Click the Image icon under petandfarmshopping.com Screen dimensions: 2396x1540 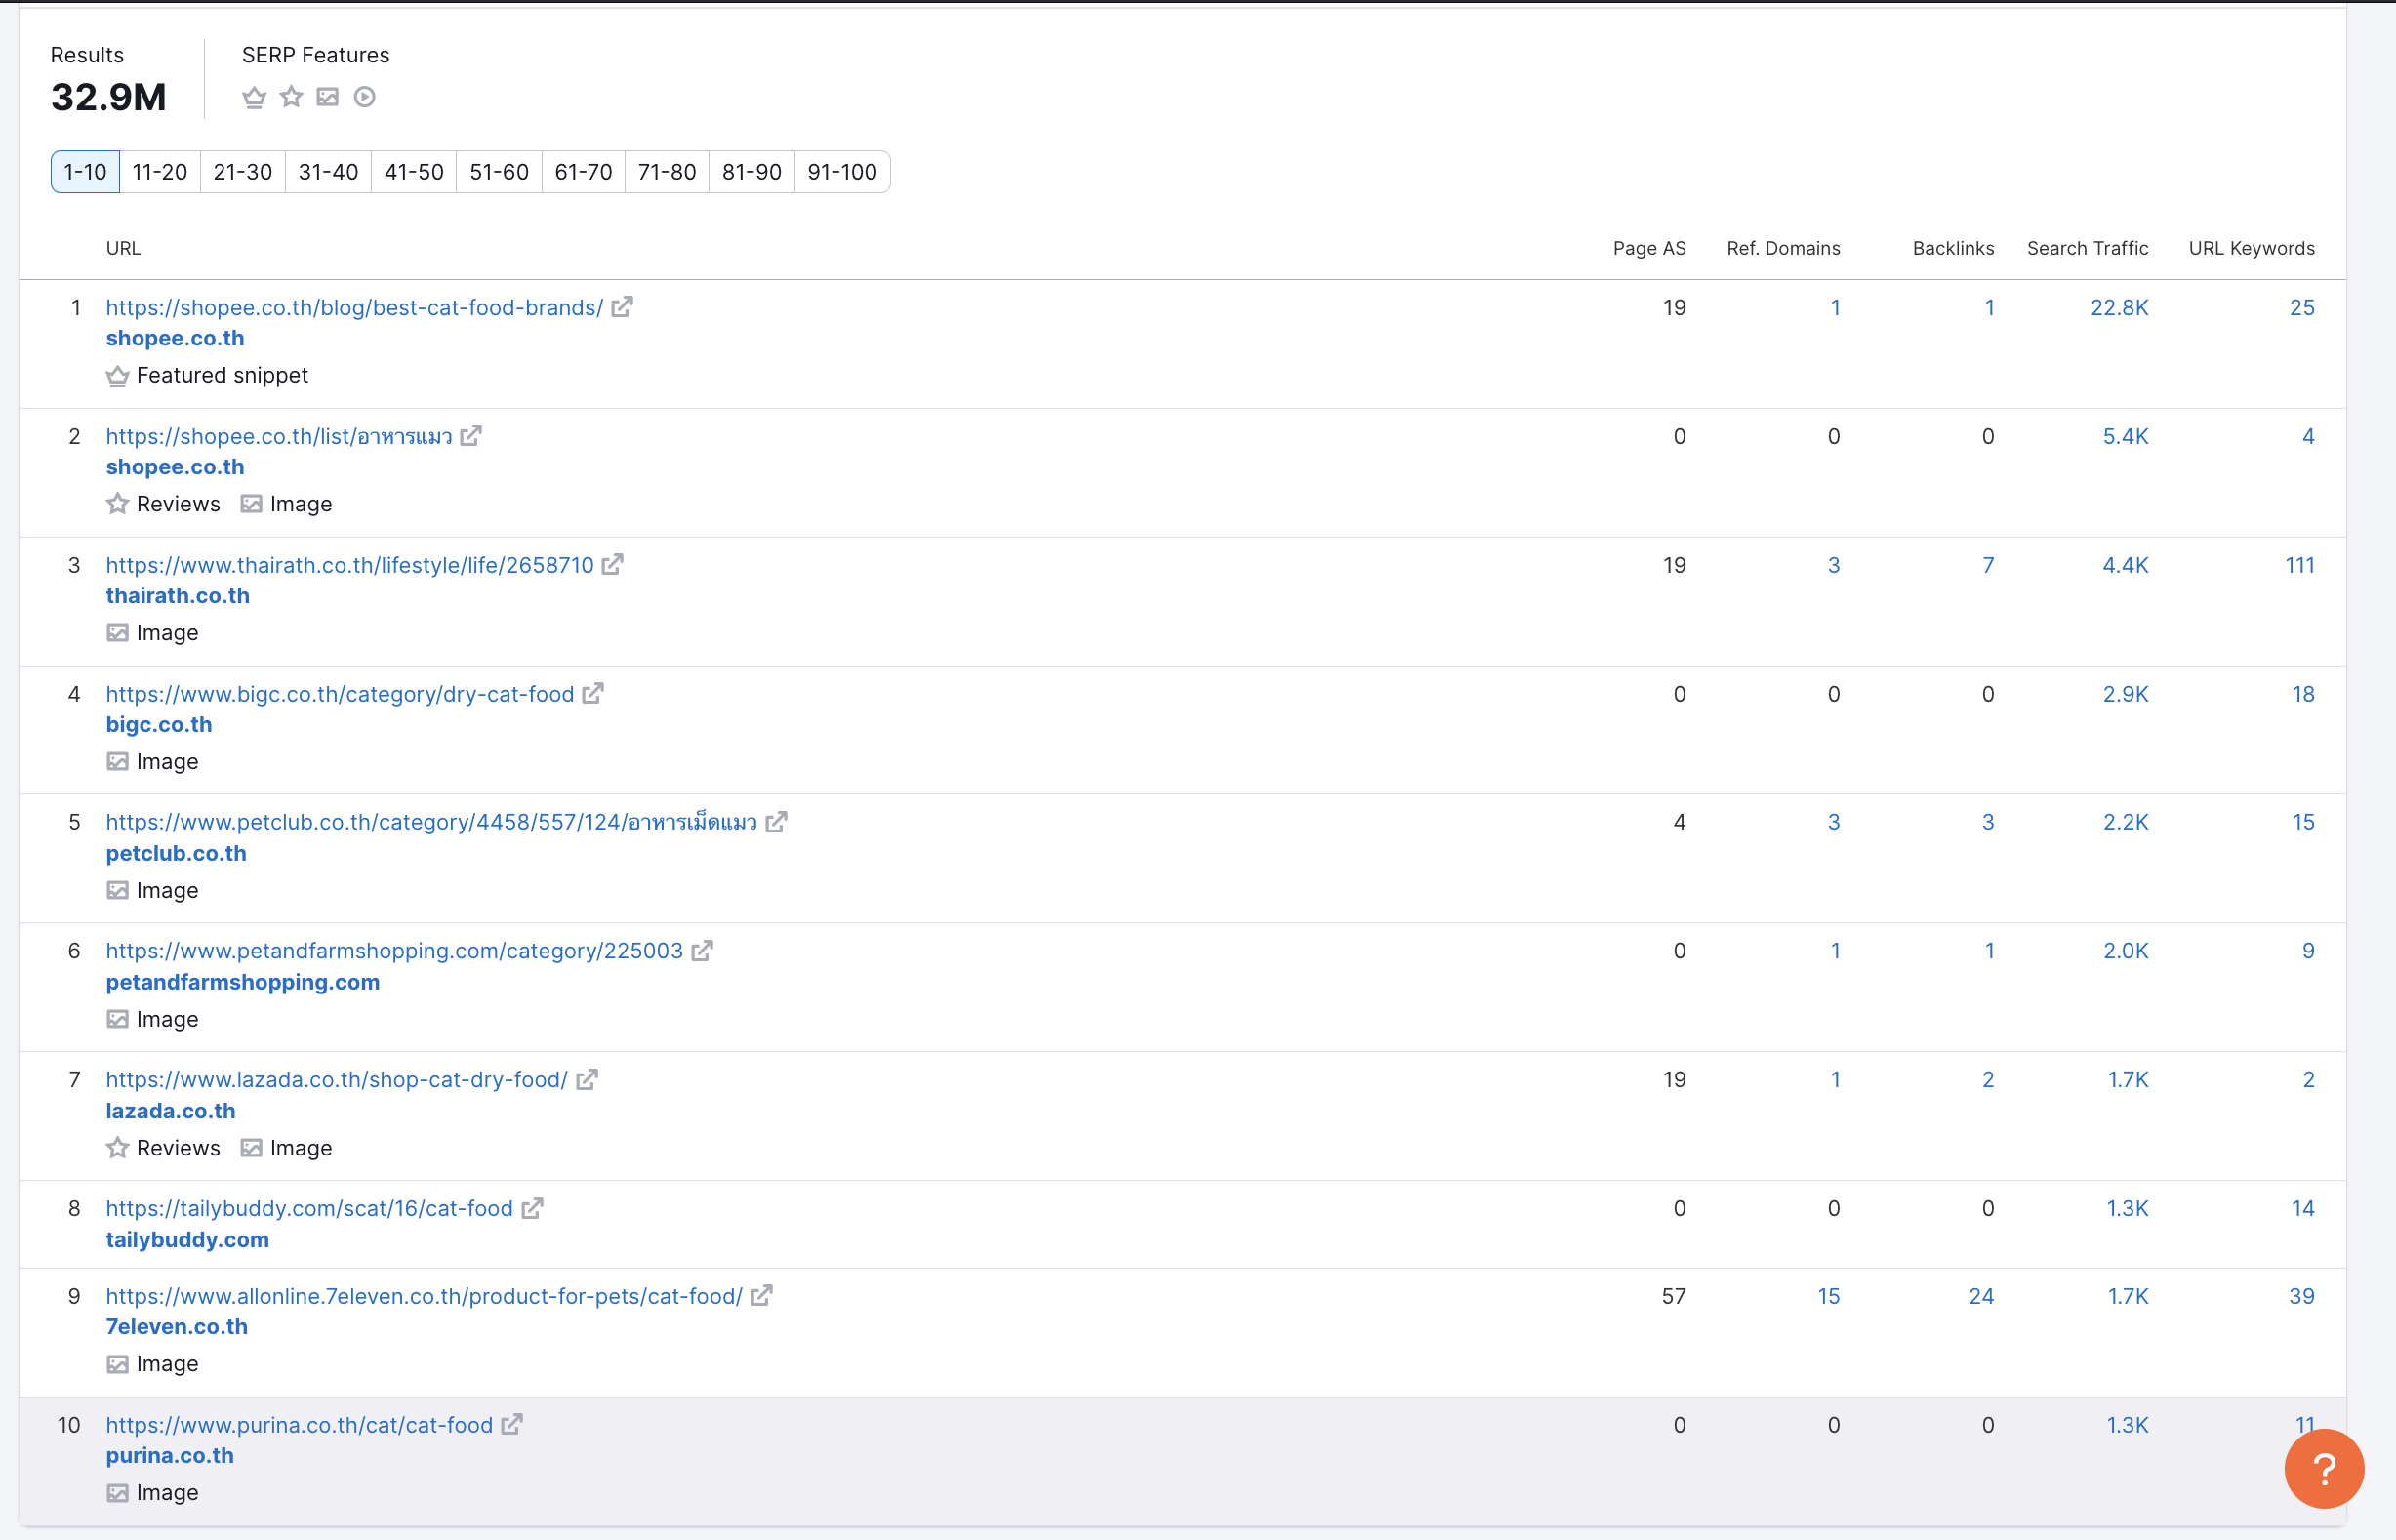click(x=118, y=1019)
